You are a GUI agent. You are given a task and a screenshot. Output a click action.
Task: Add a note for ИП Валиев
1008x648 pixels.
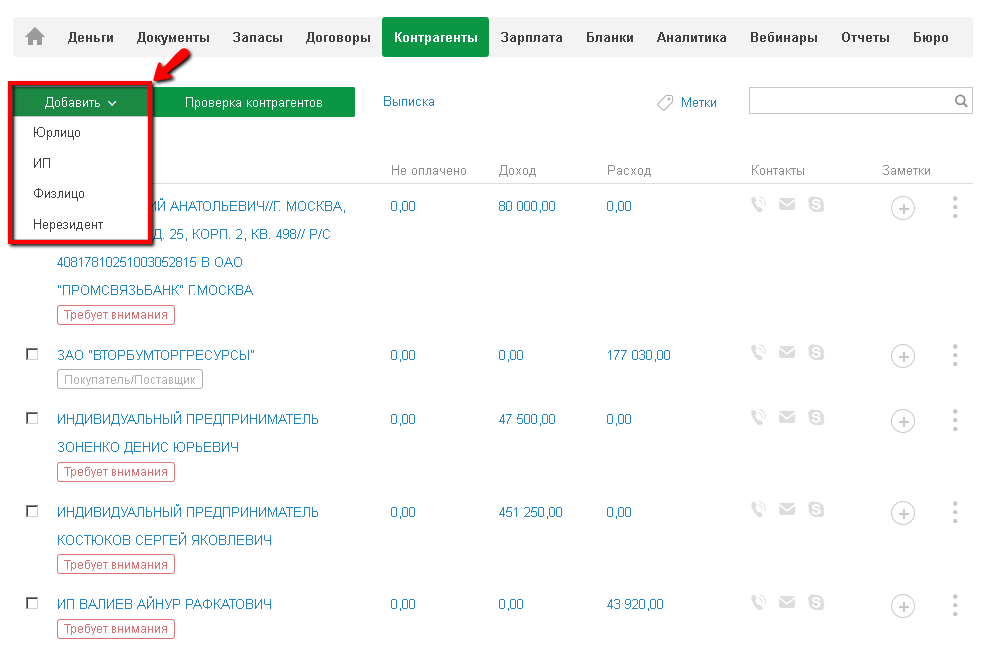pyautogui.click(x=903, y=606)
